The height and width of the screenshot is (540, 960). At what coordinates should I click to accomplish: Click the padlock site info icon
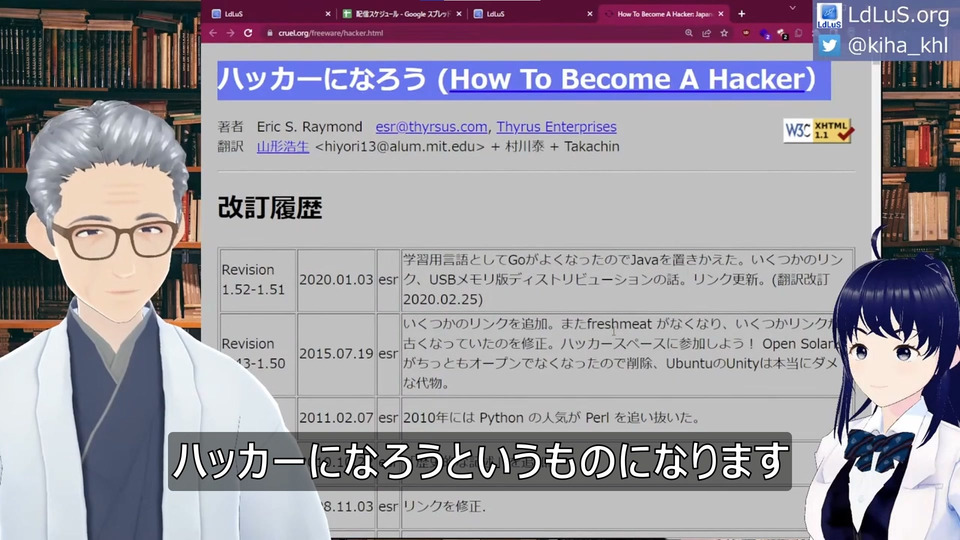pyautogui.click(x=269, y=33)
